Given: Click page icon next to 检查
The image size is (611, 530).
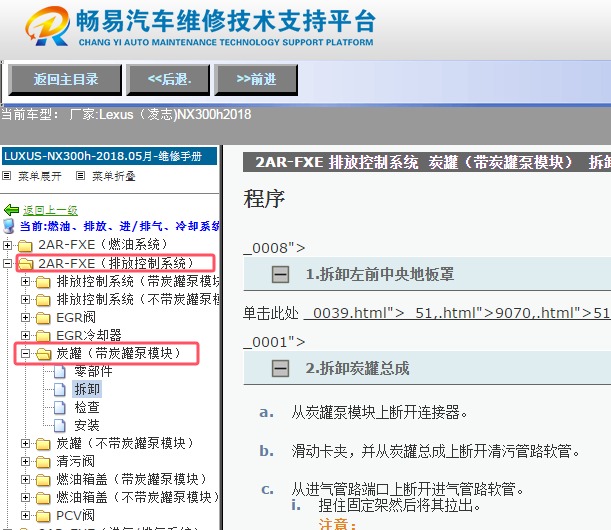Looking at the screenshot, I should click(x=60, y=407).
